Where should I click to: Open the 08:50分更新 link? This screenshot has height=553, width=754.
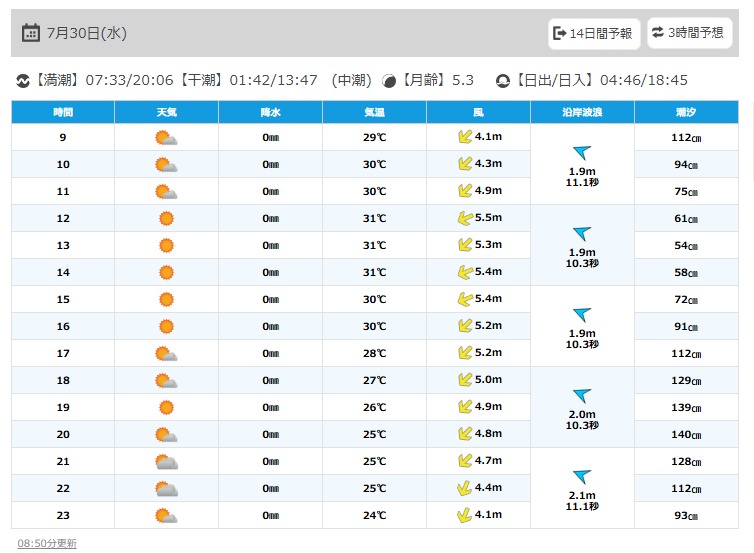click(47, 543)
